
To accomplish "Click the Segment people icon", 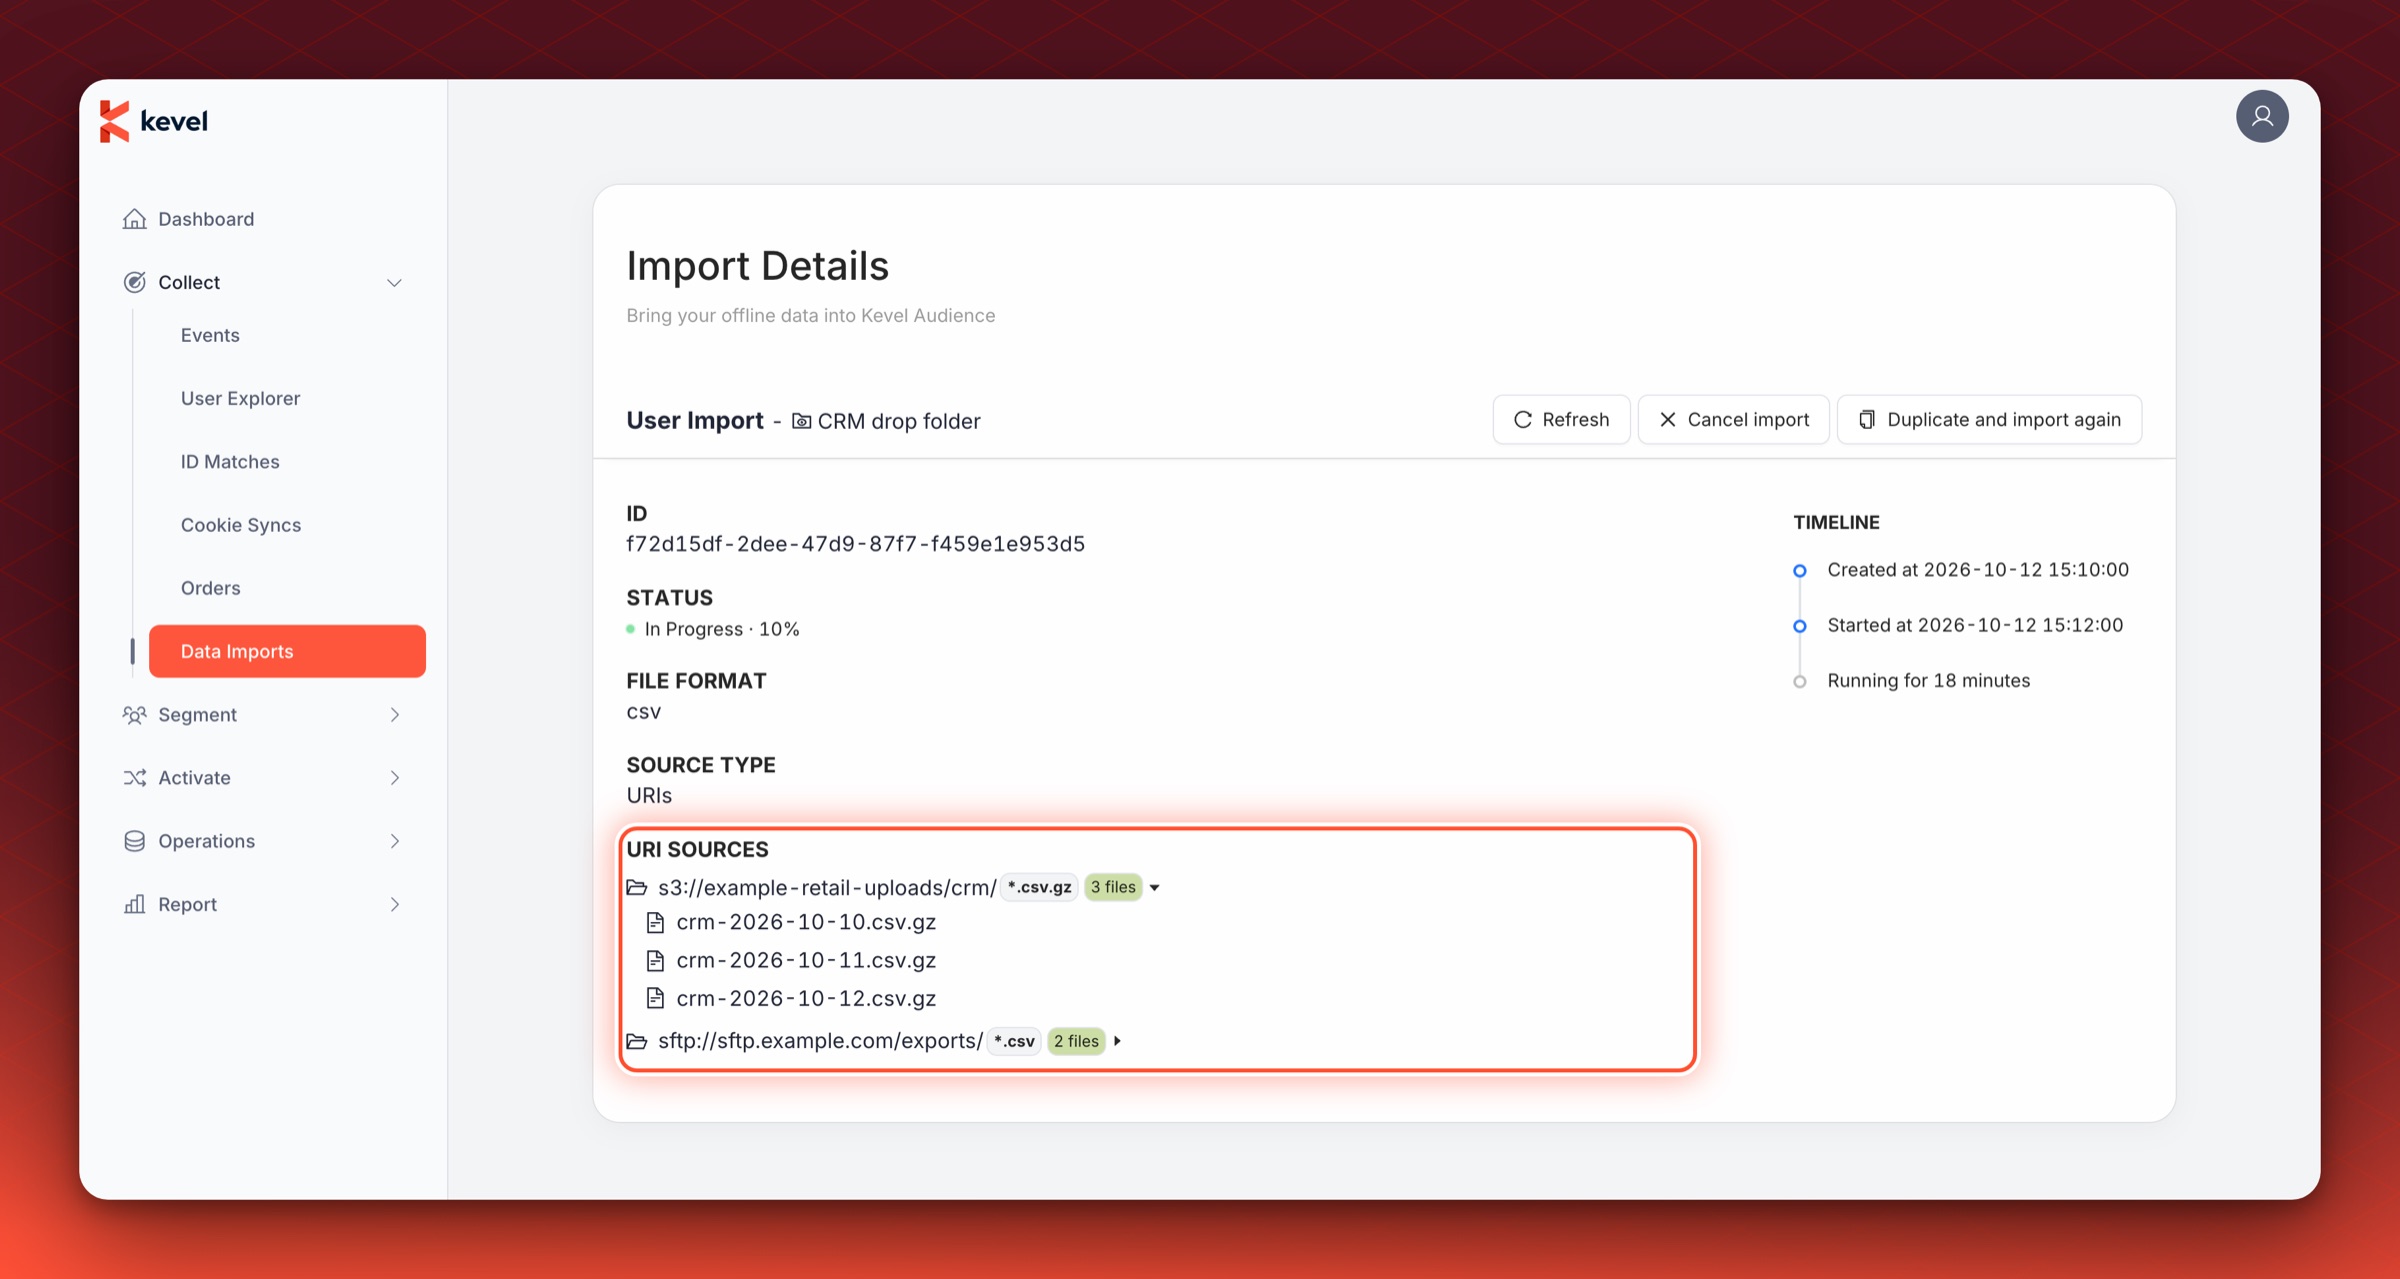I will point(134,715).
